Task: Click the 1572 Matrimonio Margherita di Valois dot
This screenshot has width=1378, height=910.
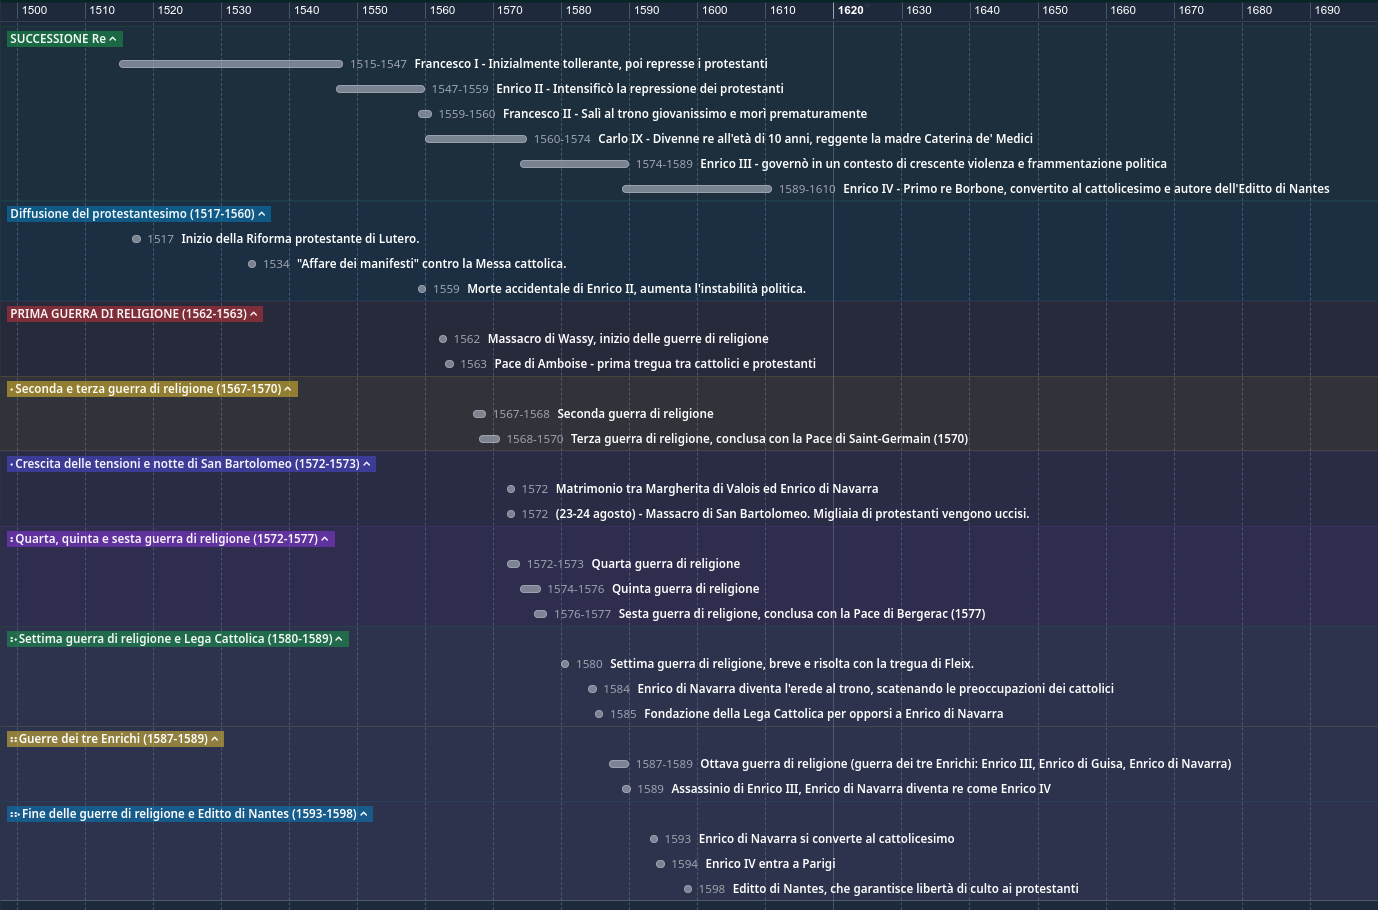Action: 511,489
